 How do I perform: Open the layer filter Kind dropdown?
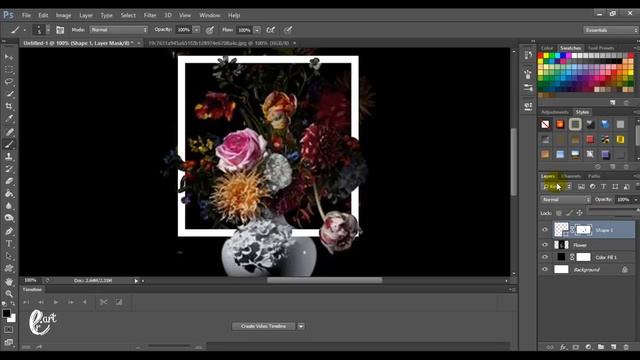[x=557, y=187]
